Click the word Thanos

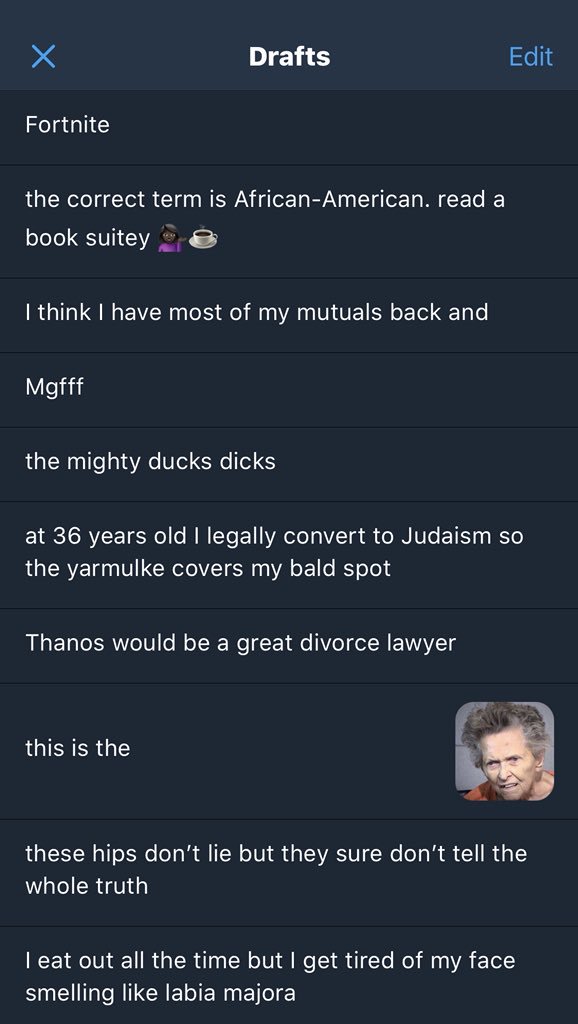point(65,643)
